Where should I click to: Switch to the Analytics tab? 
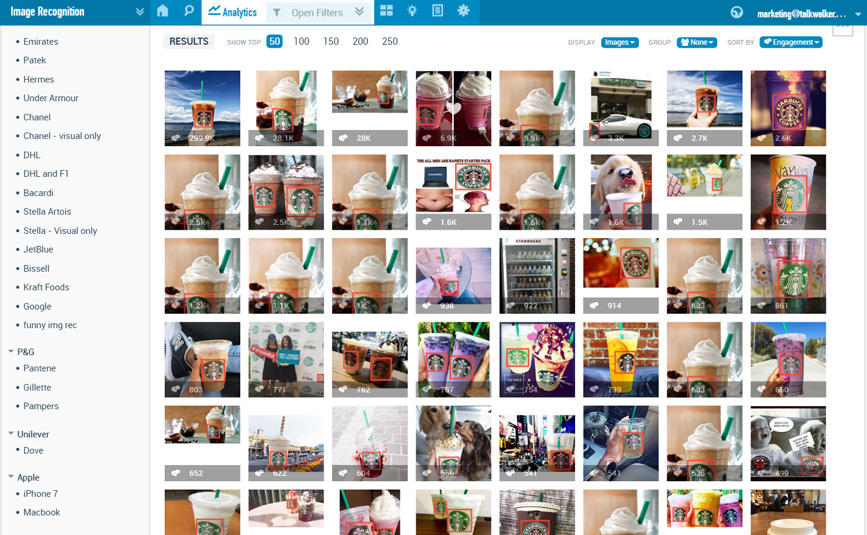[232, 12]
